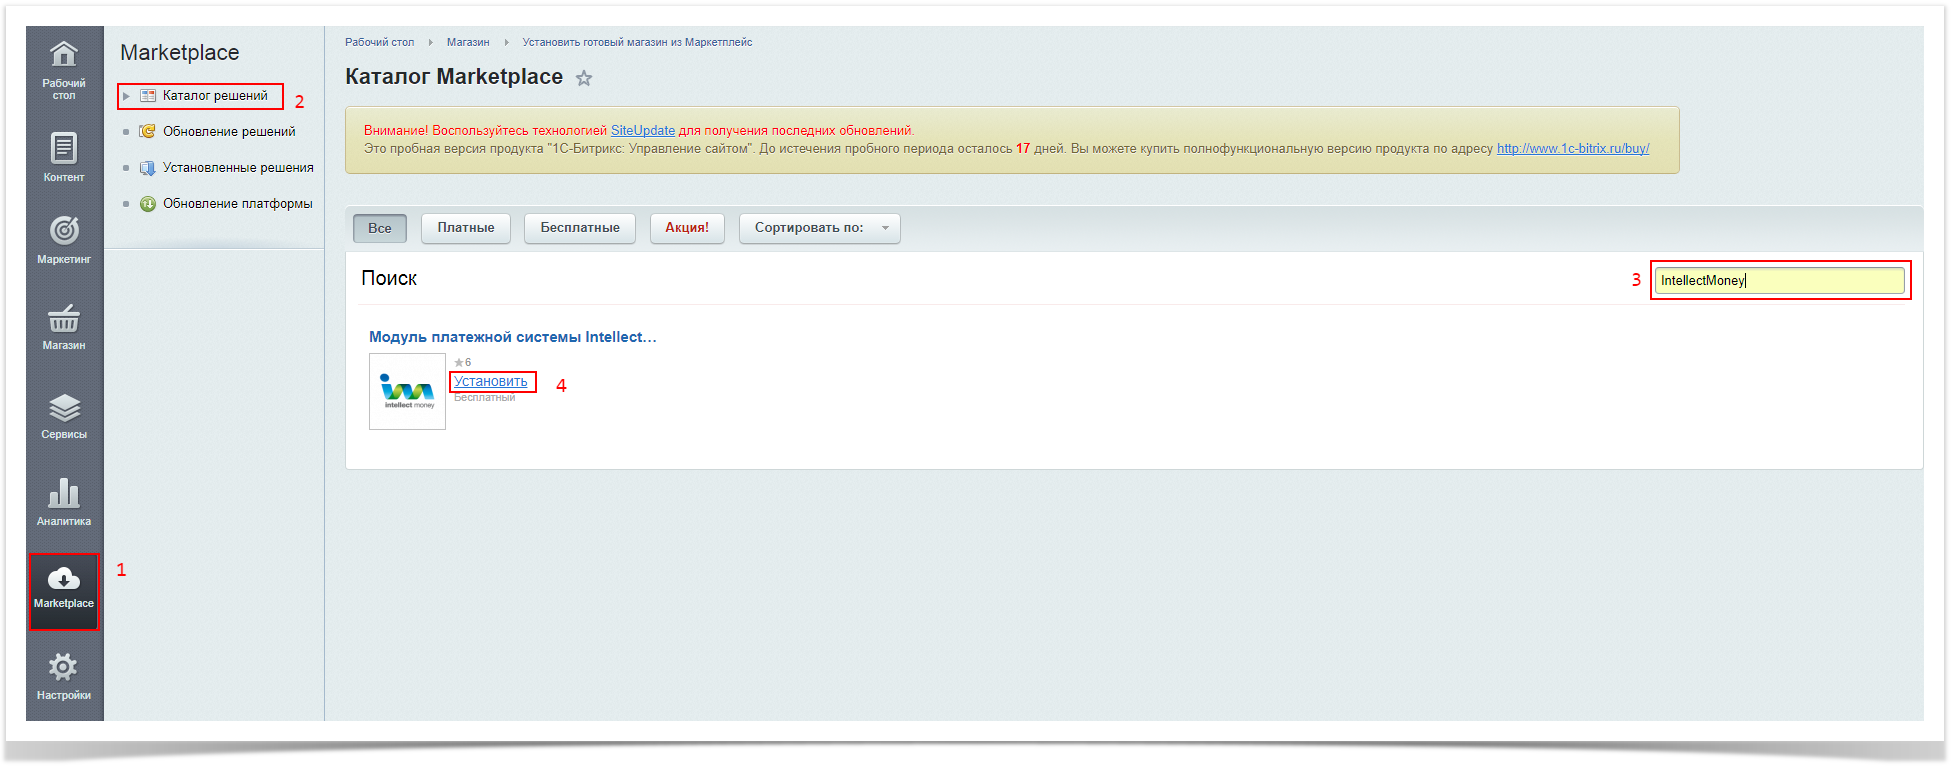Open the Сервисы sidebar section
The width and height of the screenshot is (1958, 770).
coord(64,415)
